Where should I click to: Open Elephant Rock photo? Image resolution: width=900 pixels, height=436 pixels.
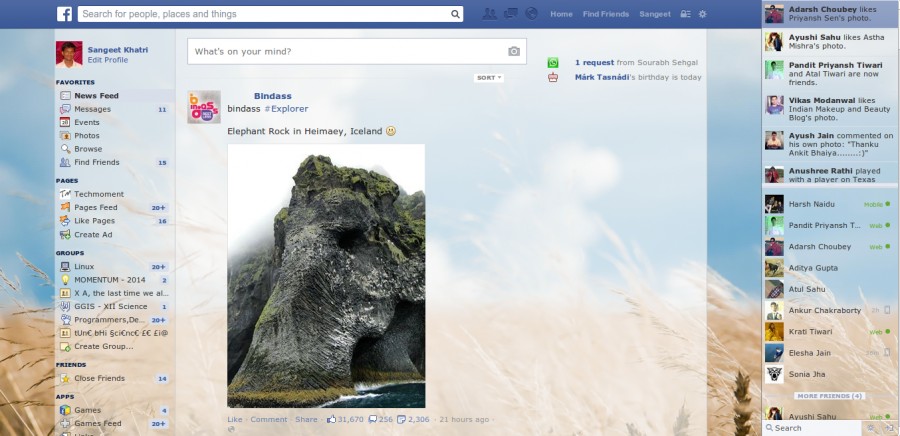click(326, 276)
